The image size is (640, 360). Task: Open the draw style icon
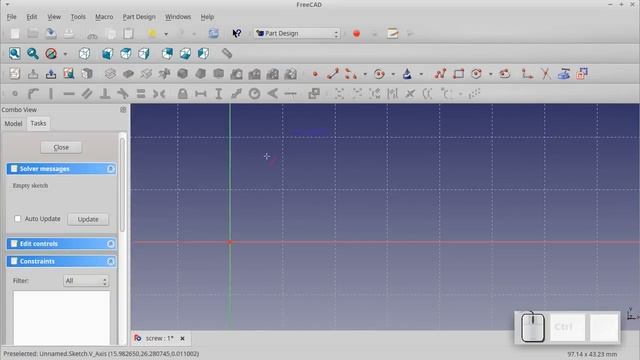51,53
